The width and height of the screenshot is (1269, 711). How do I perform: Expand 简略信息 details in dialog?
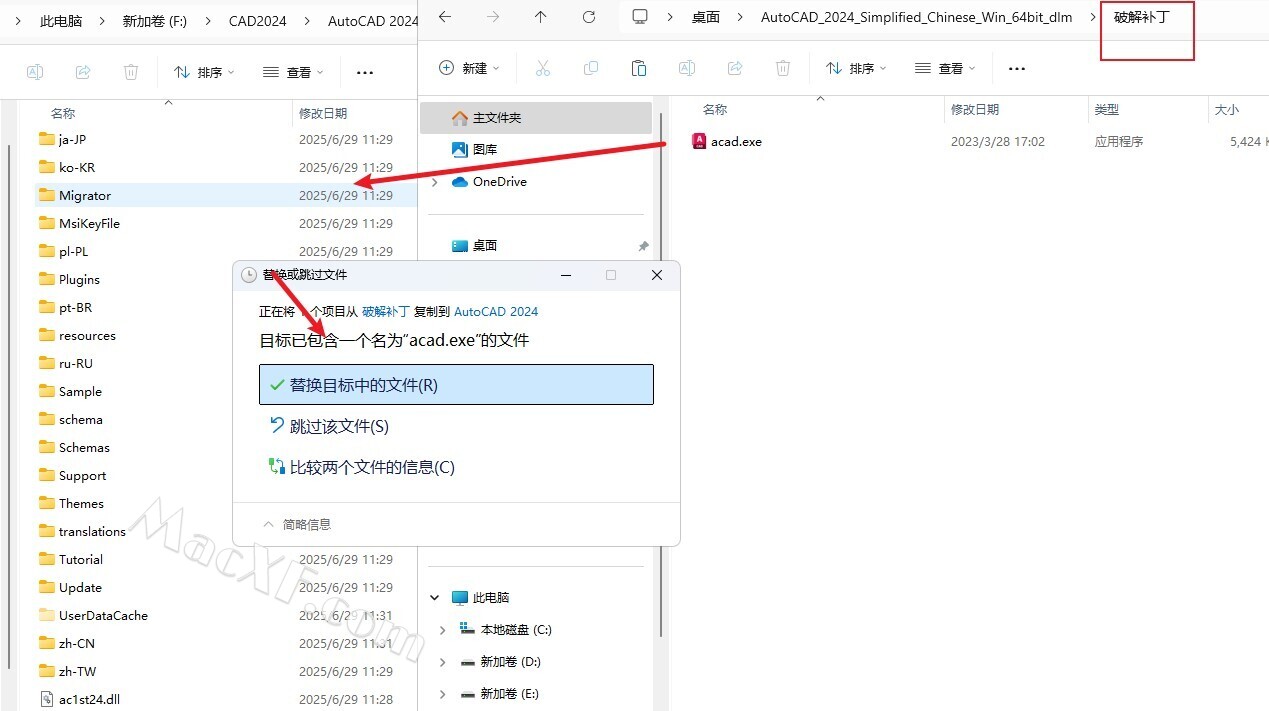click(297, 524)
